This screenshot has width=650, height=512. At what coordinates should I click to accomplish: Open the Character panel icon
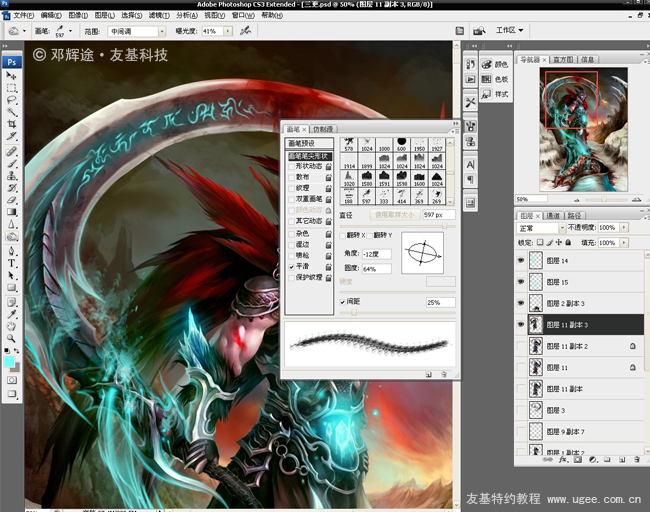(x=470, y=165)
